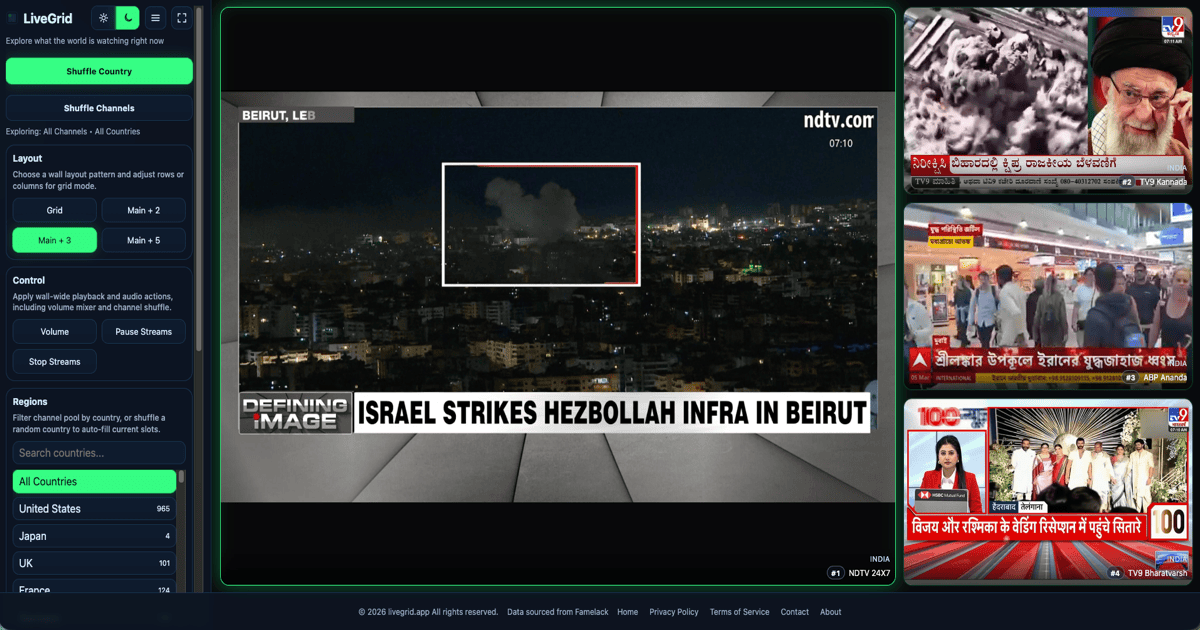Pick UK from the regions list
The image size is (1200, 630).
94,563
